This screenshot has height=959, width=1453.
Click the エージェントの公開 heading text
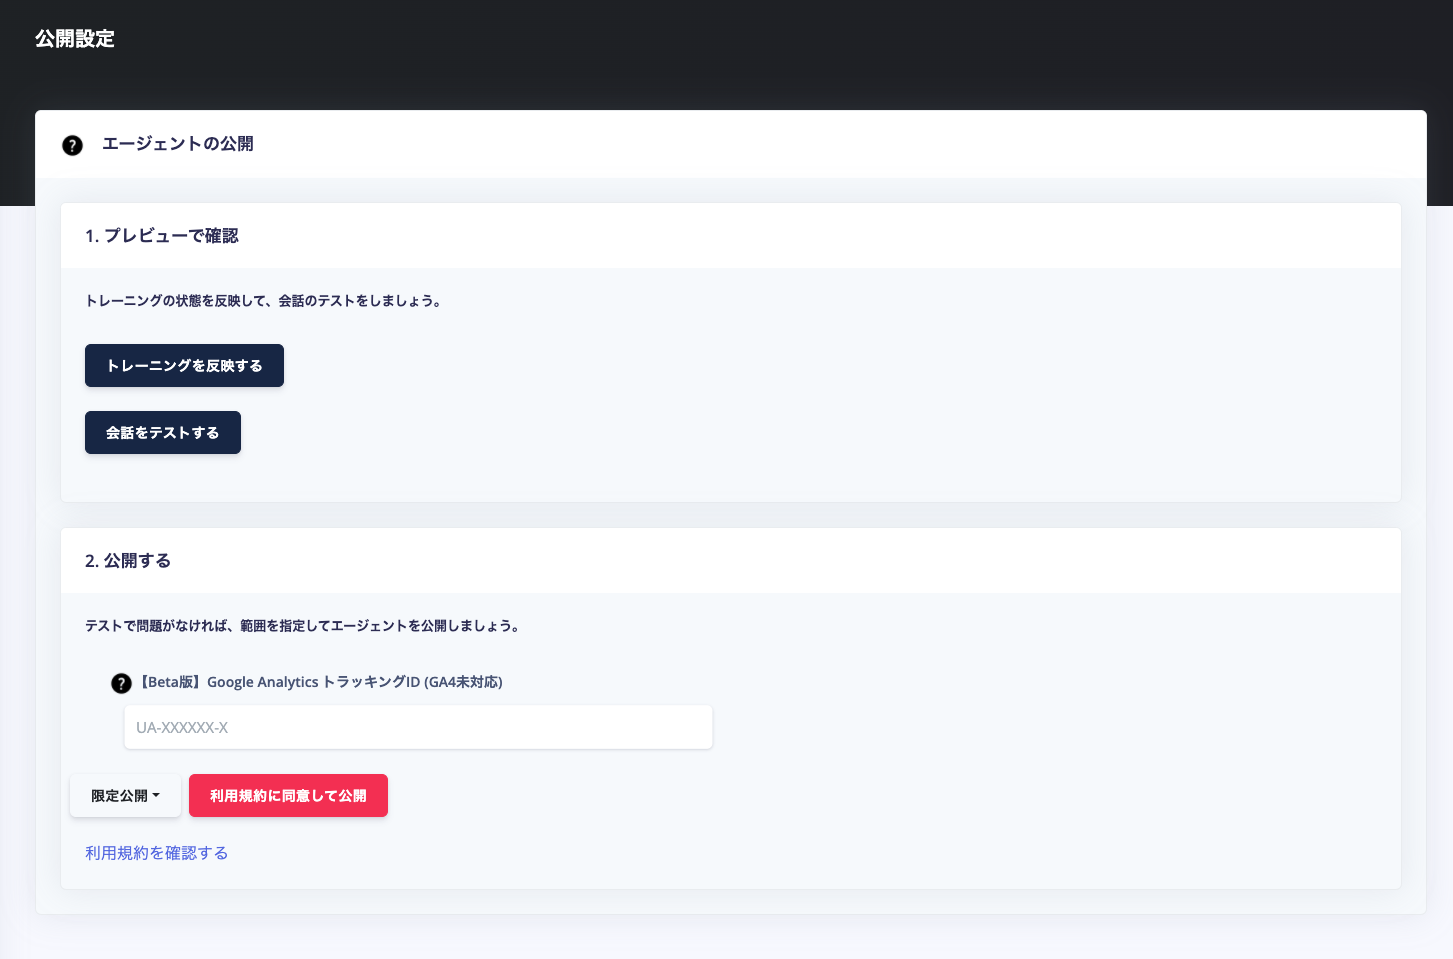178,144
